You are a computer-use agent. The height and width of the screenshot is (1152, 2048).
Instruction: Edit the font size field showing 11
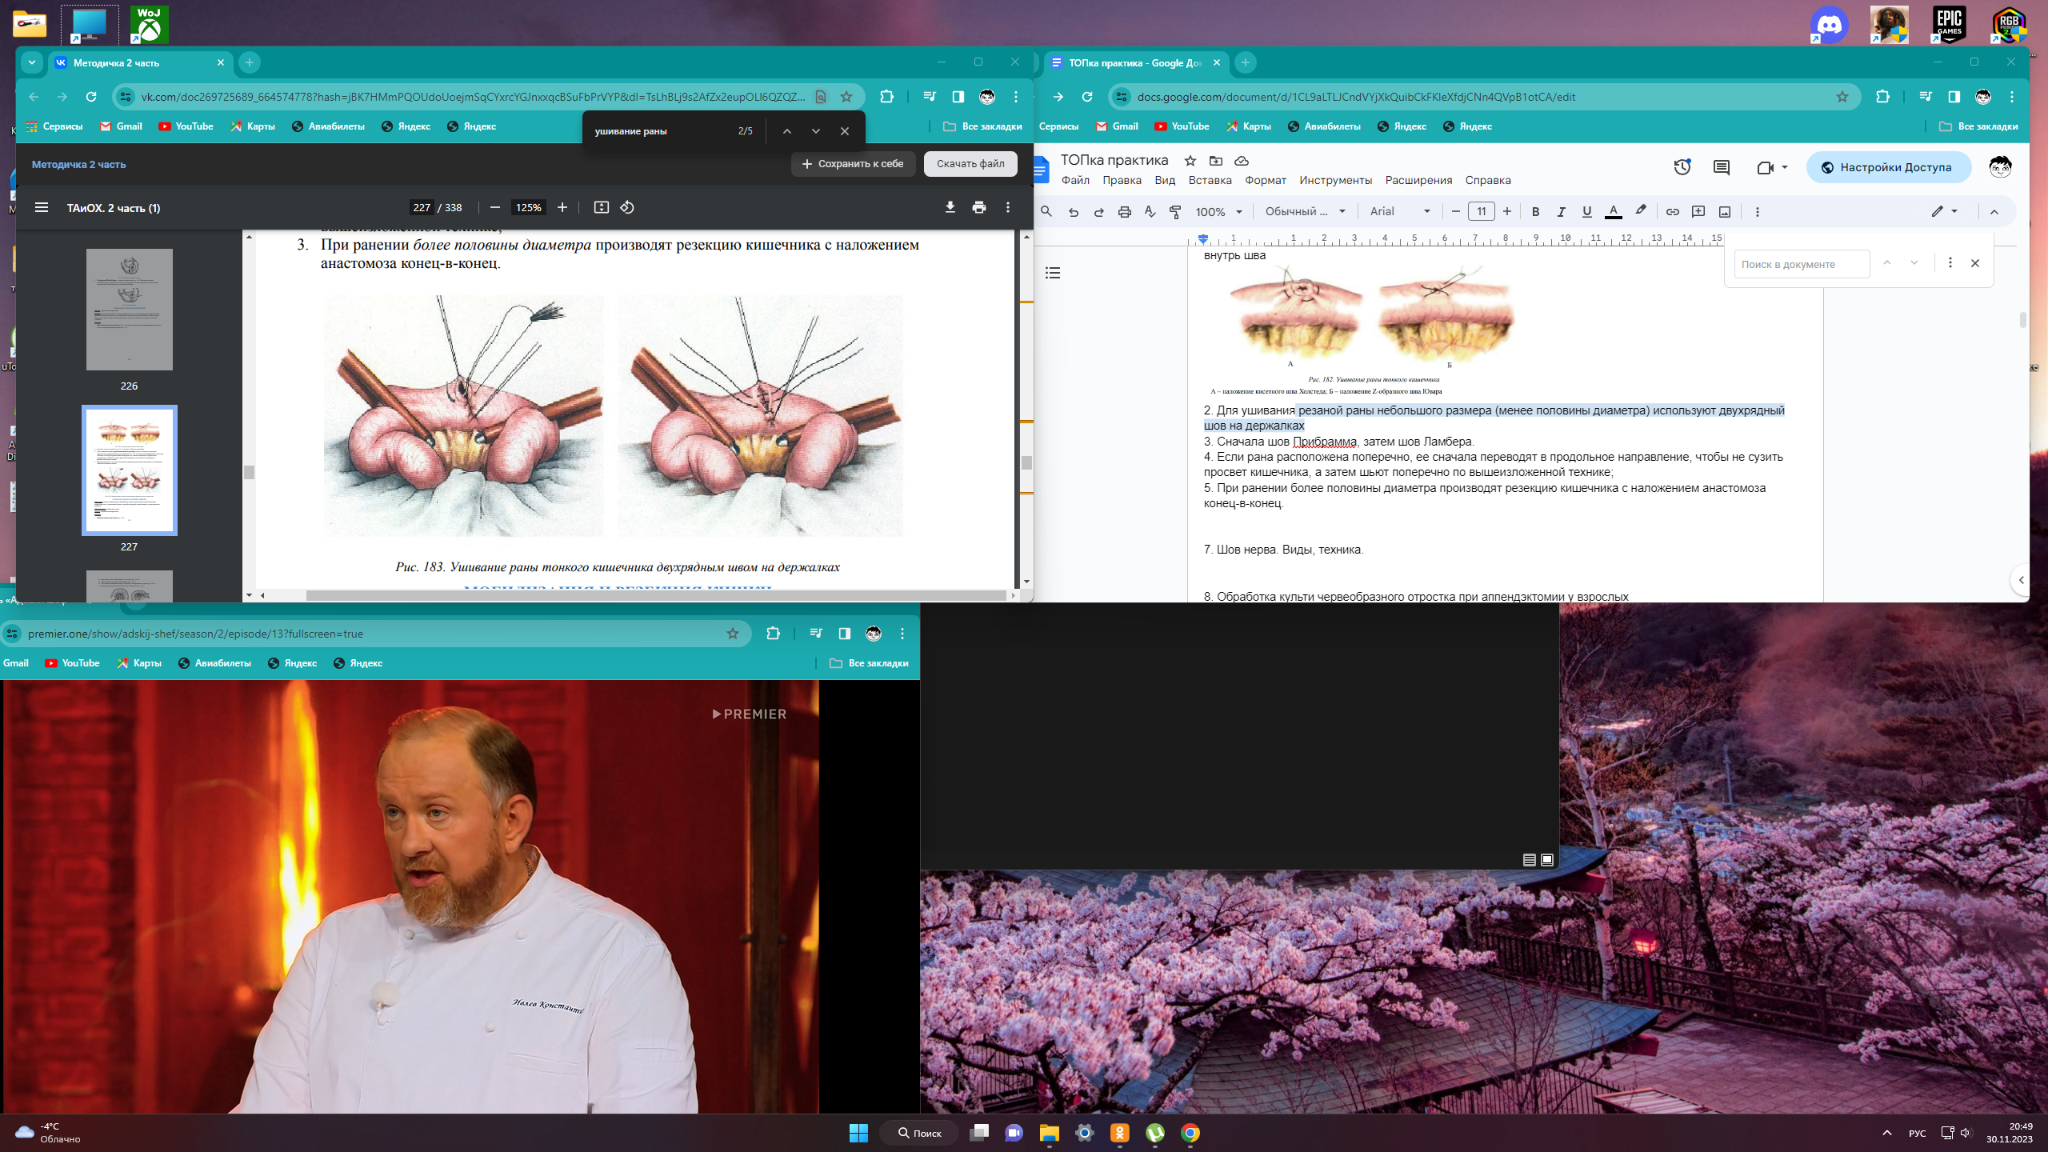[x=1481, y=211]
